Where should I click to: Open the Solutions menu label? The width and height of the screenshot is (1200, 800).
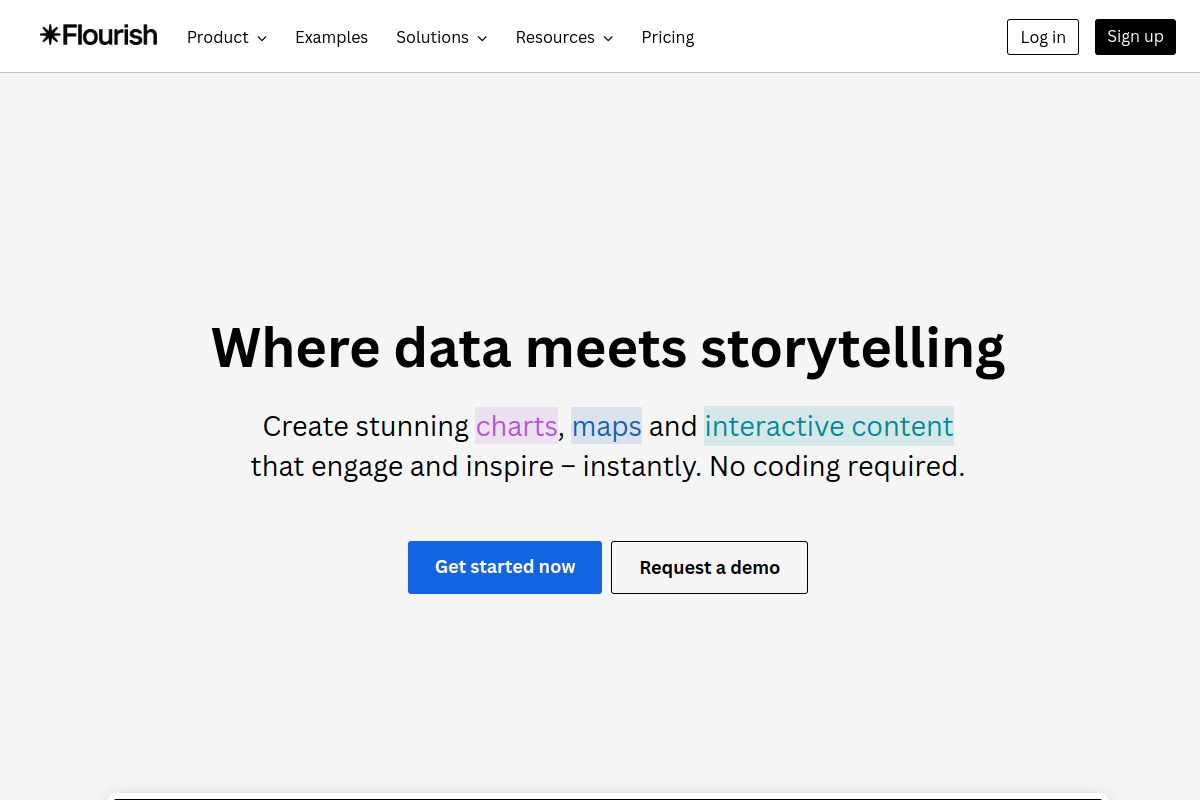point(432,37)
